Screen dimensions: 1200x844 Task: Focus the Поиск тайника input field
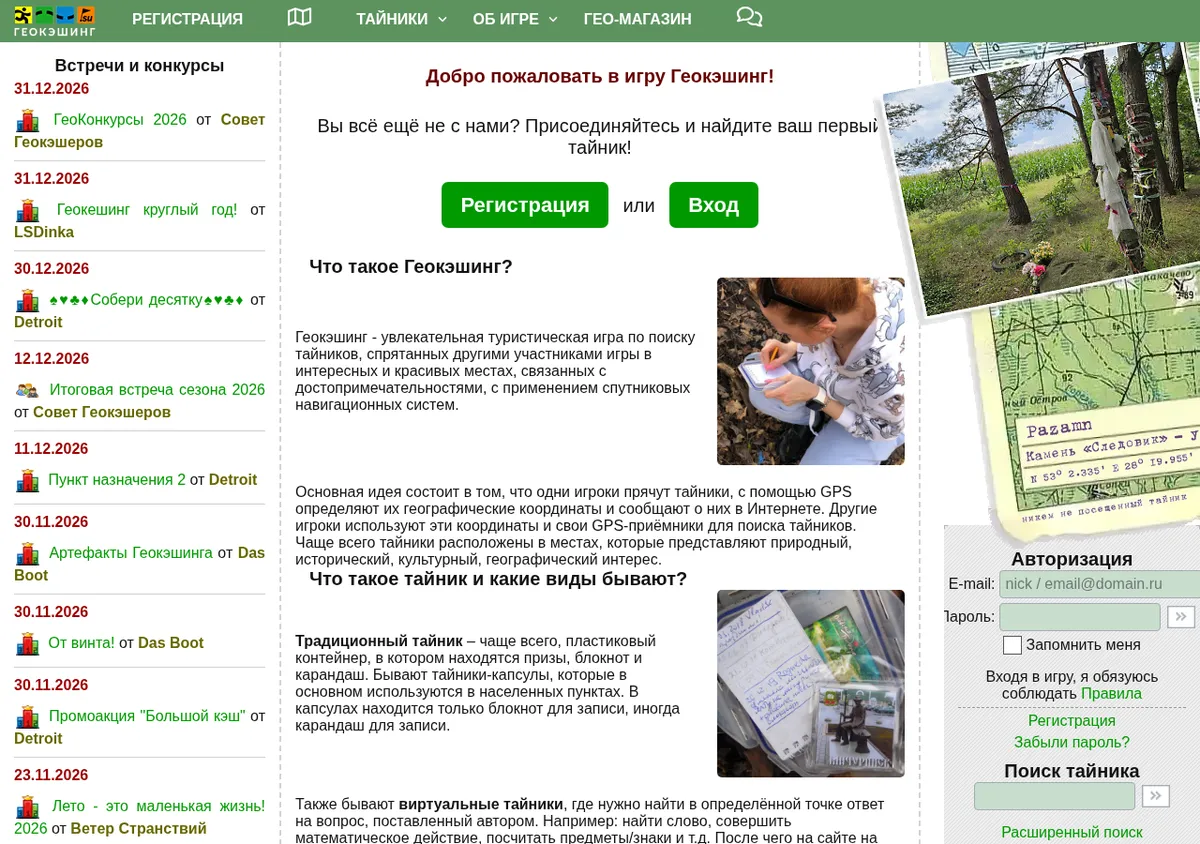pyautogui.click(x=1055, y=796)
